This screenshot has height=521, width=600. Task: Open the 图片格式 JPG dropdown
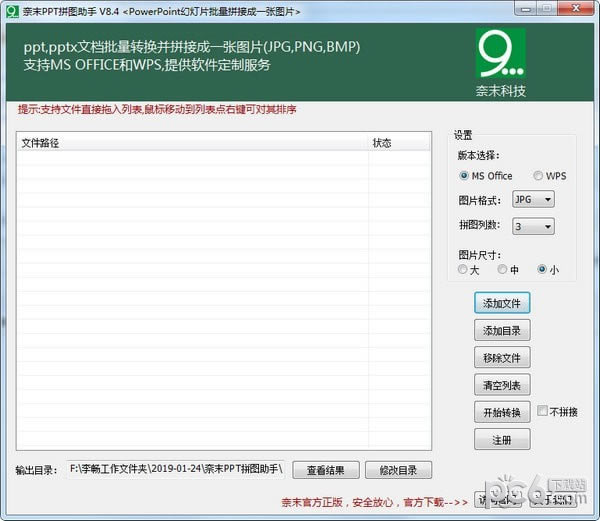(533, 200)
